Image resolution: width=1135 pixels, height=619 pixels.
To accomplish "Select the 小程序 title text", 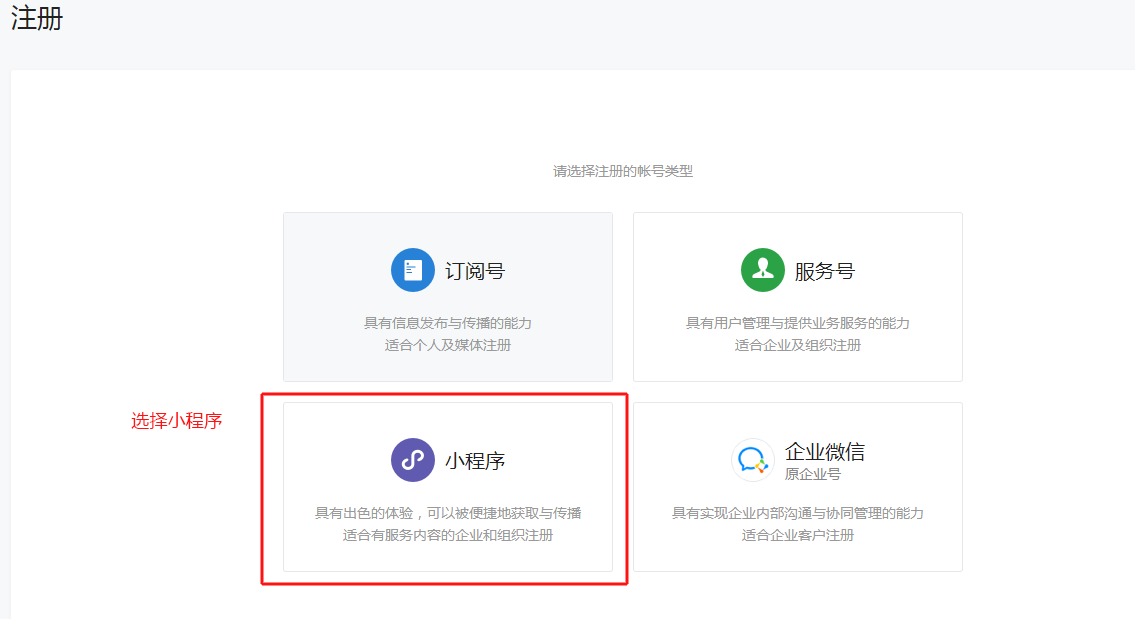I will pyautogui.click(x=475, y=461).
